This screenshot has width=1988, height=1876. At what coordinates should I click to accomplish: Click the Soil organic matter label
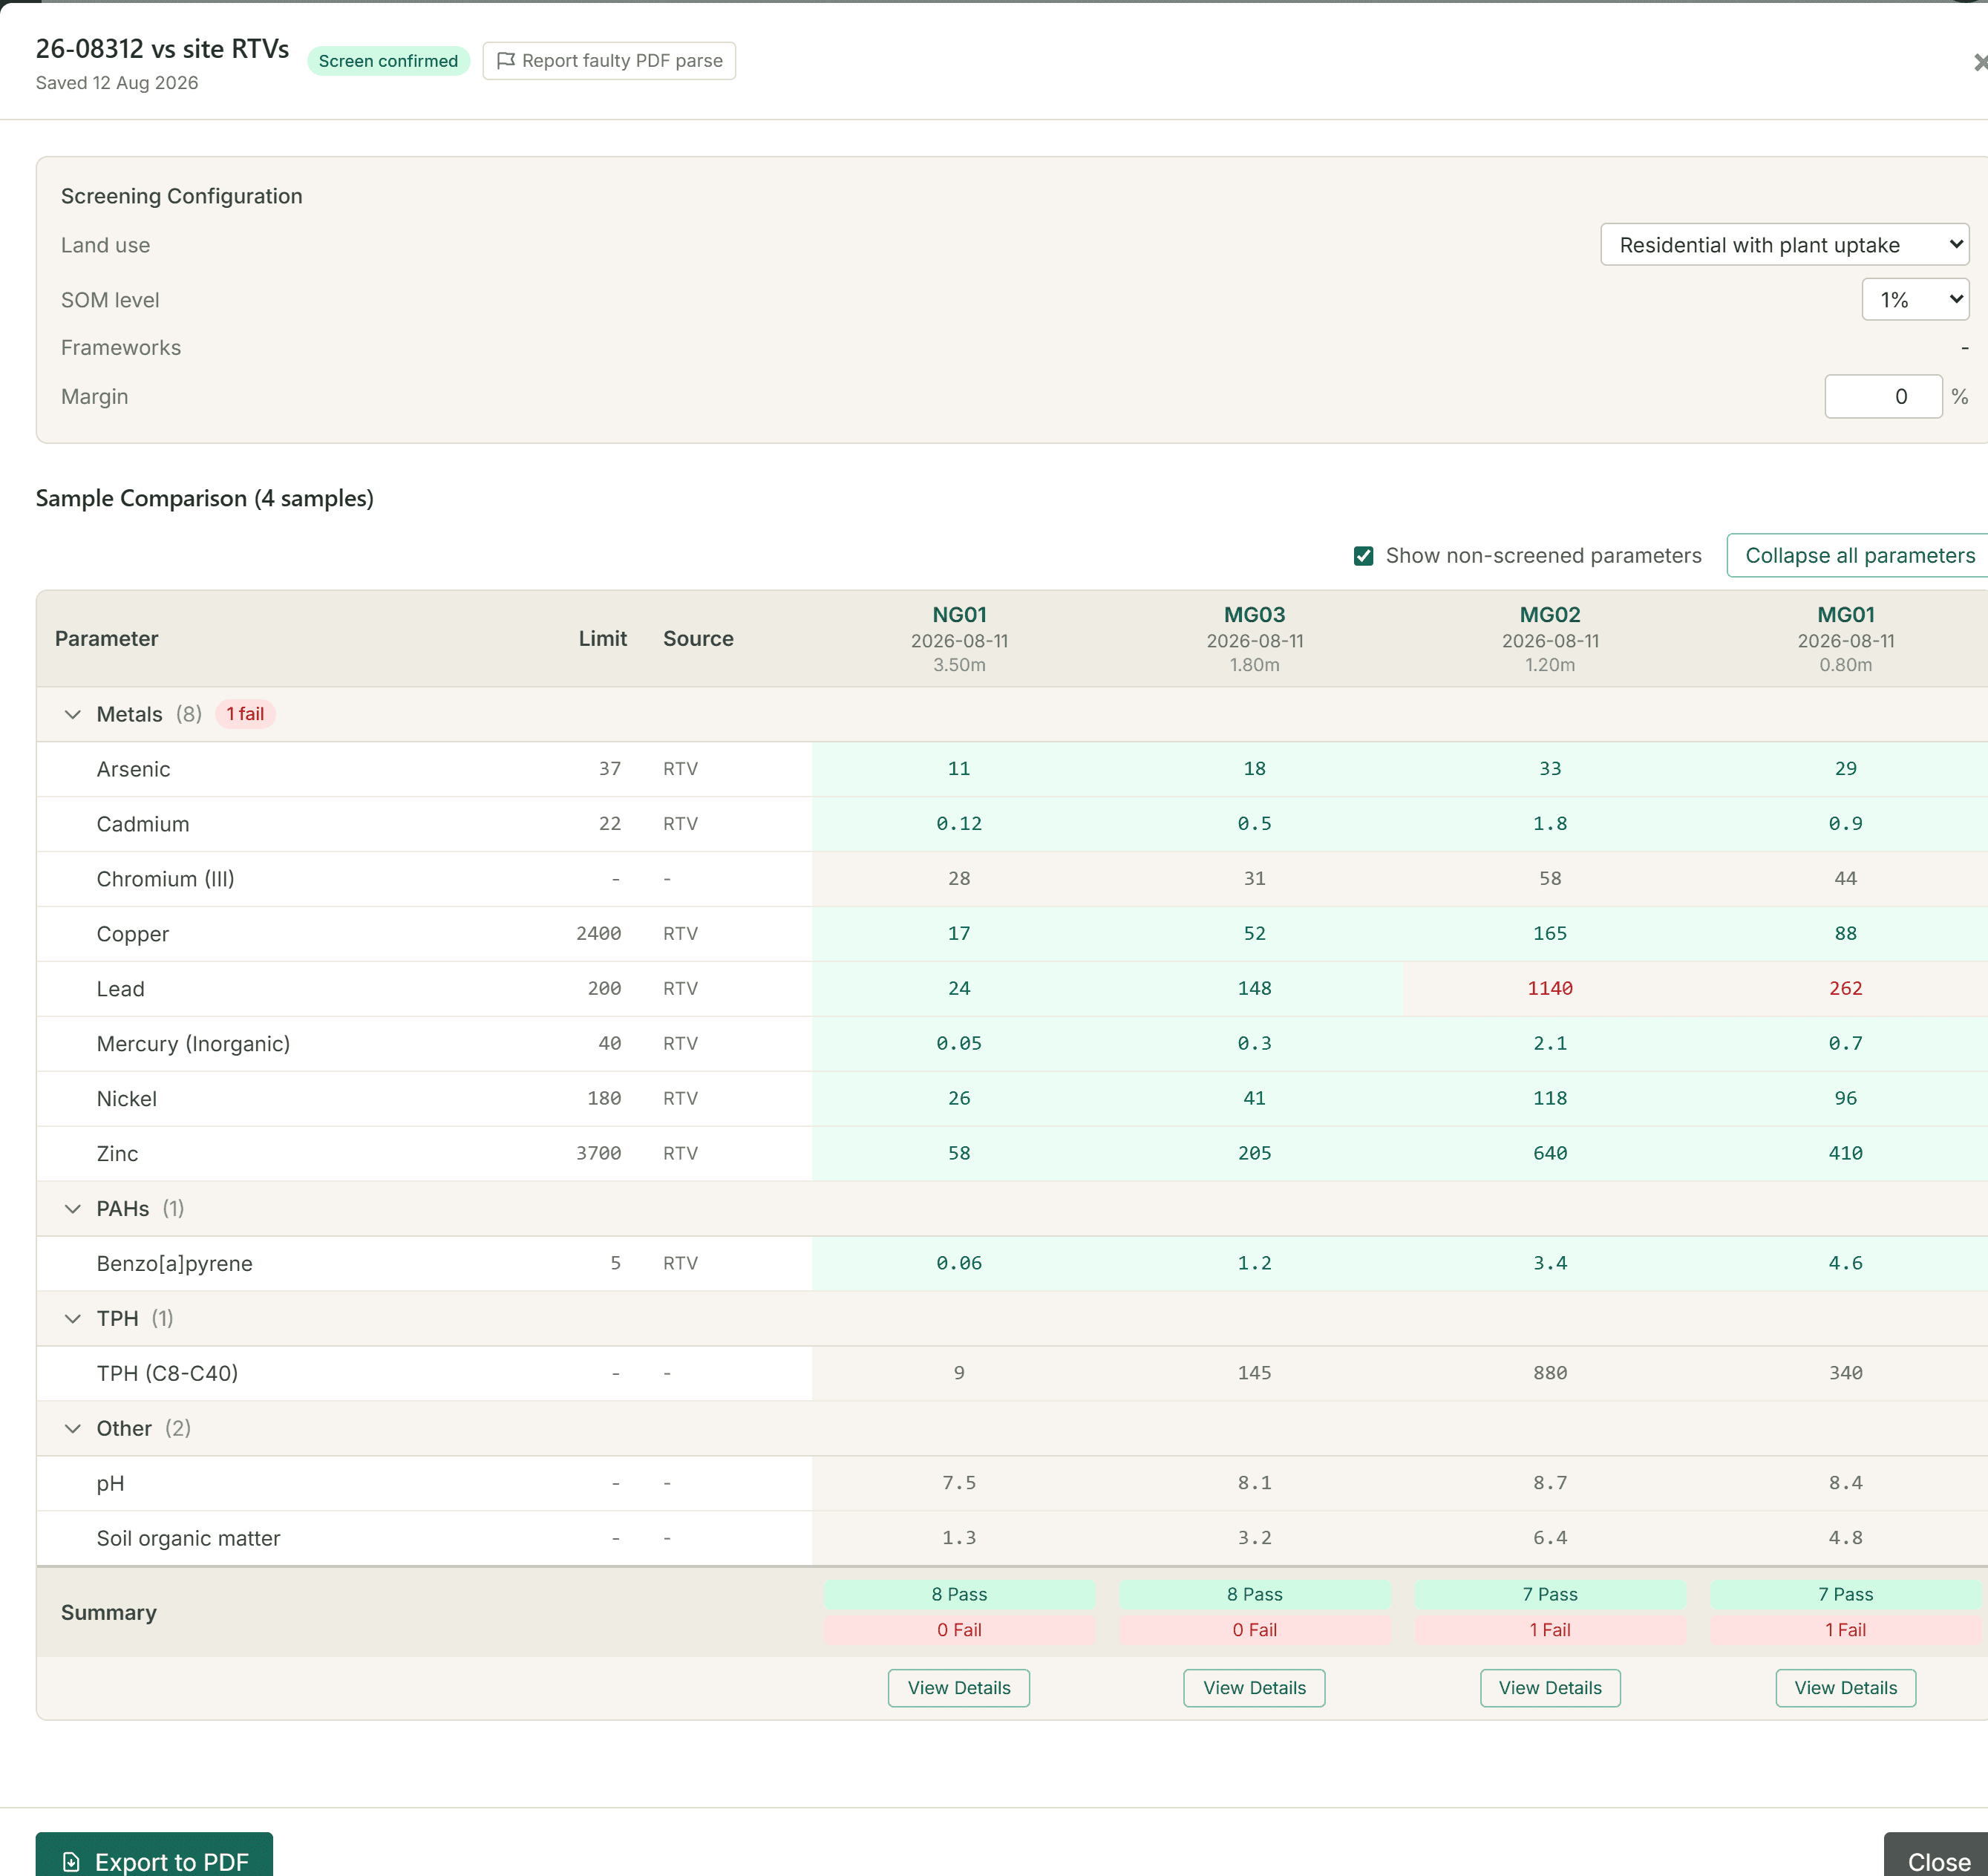(x=188, y=1538)
